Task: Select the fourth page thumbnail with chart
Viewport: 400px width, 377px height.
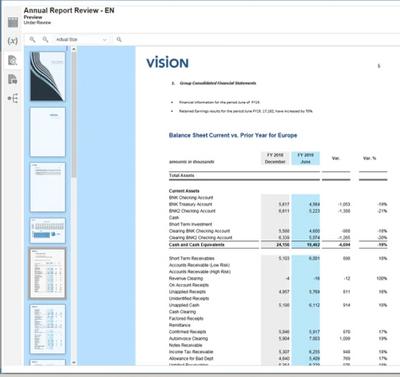Action: 47,230
